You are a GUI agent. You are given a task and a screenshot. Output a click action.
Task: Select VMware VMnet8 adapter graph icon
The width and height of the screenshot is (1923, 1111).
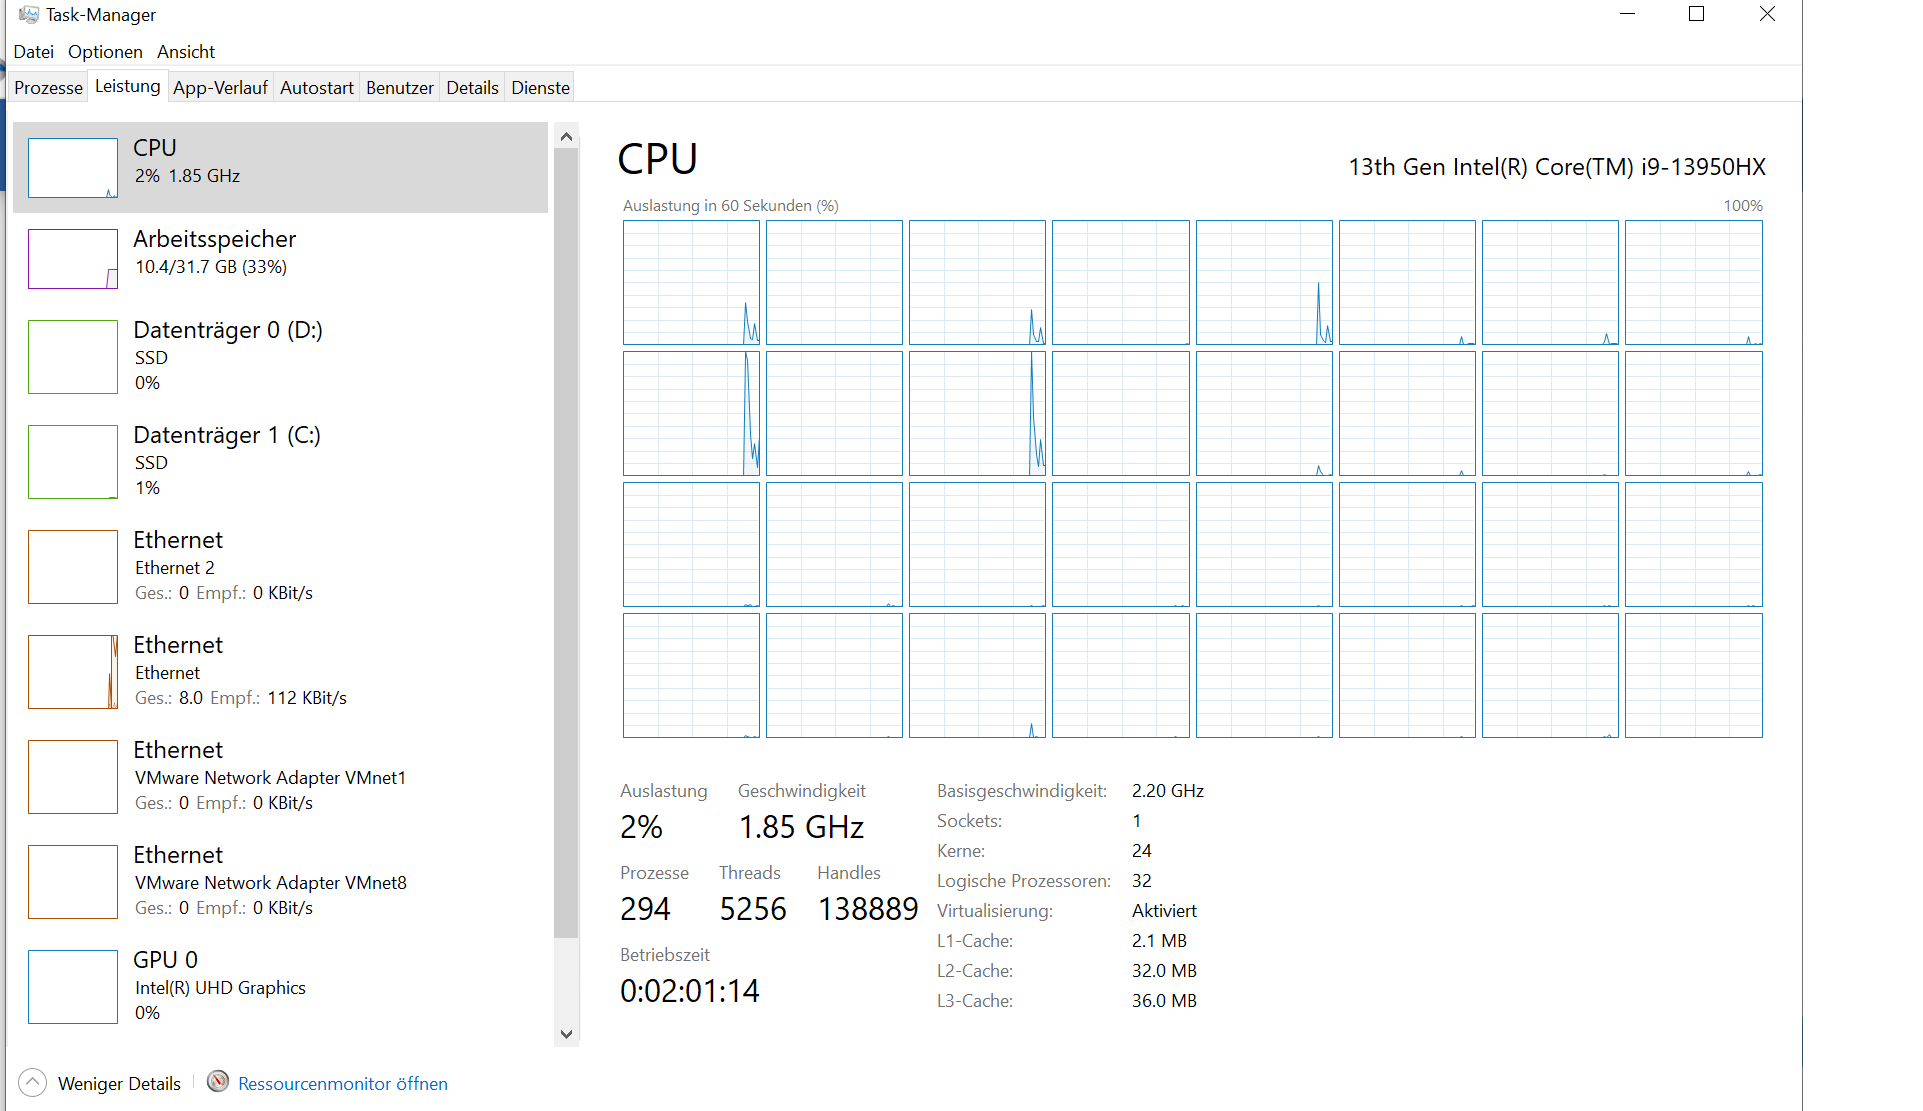(x=73, y=882)
